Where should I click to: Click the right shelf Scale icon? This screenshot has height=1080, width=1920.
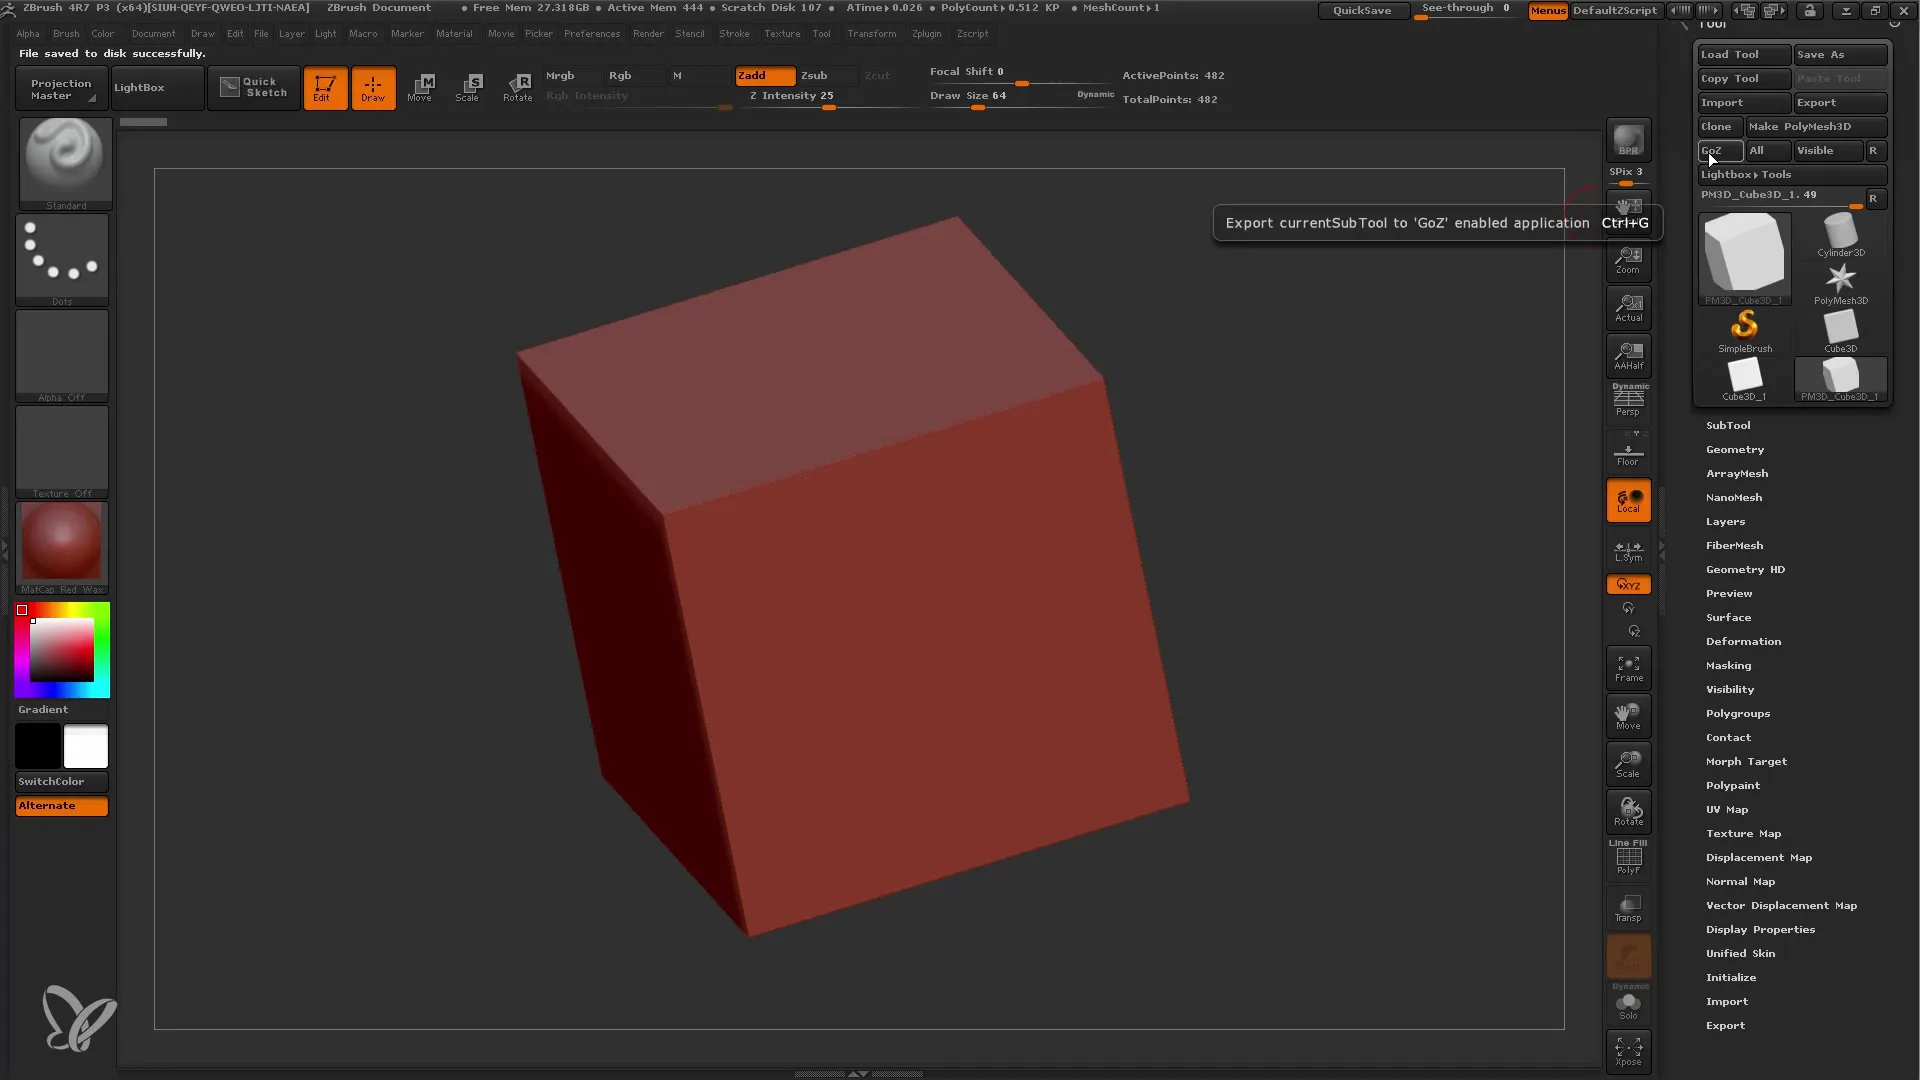coord(1628,765)
